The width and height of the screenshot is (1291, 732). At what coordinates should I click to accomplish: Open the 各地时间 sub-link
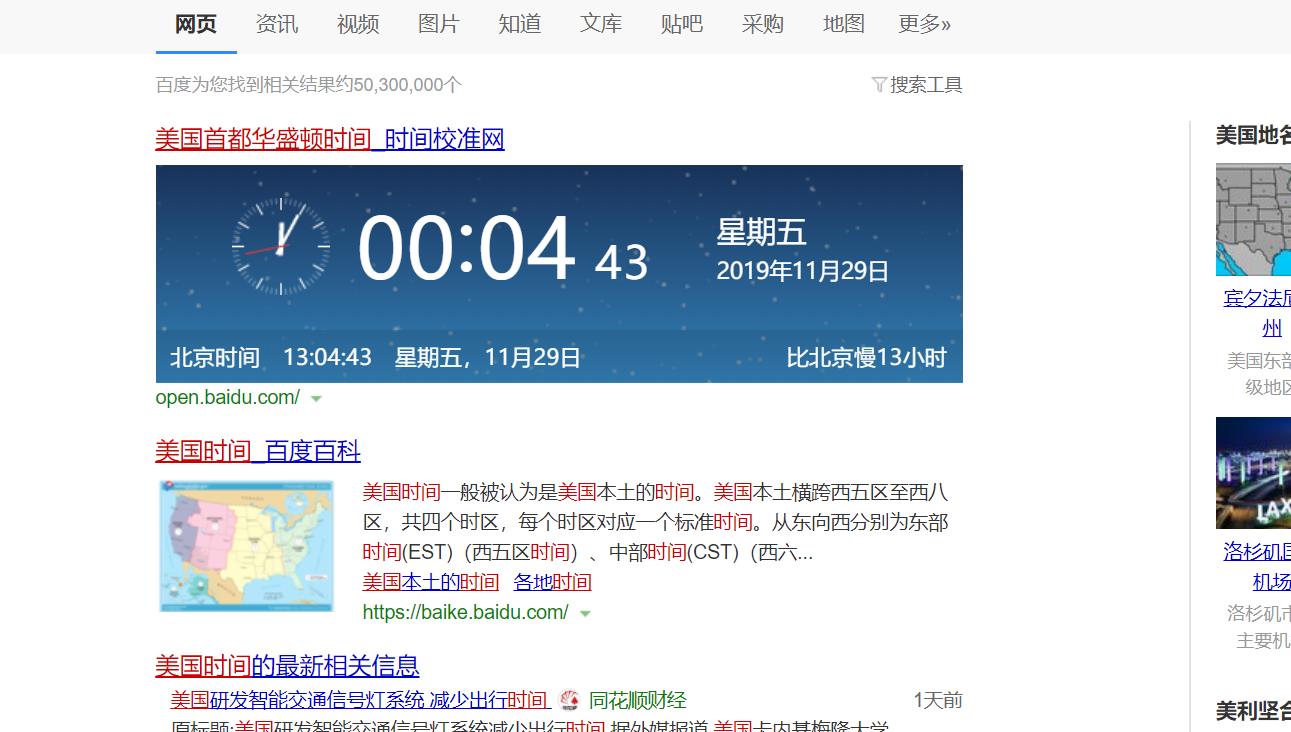point(552,582)
